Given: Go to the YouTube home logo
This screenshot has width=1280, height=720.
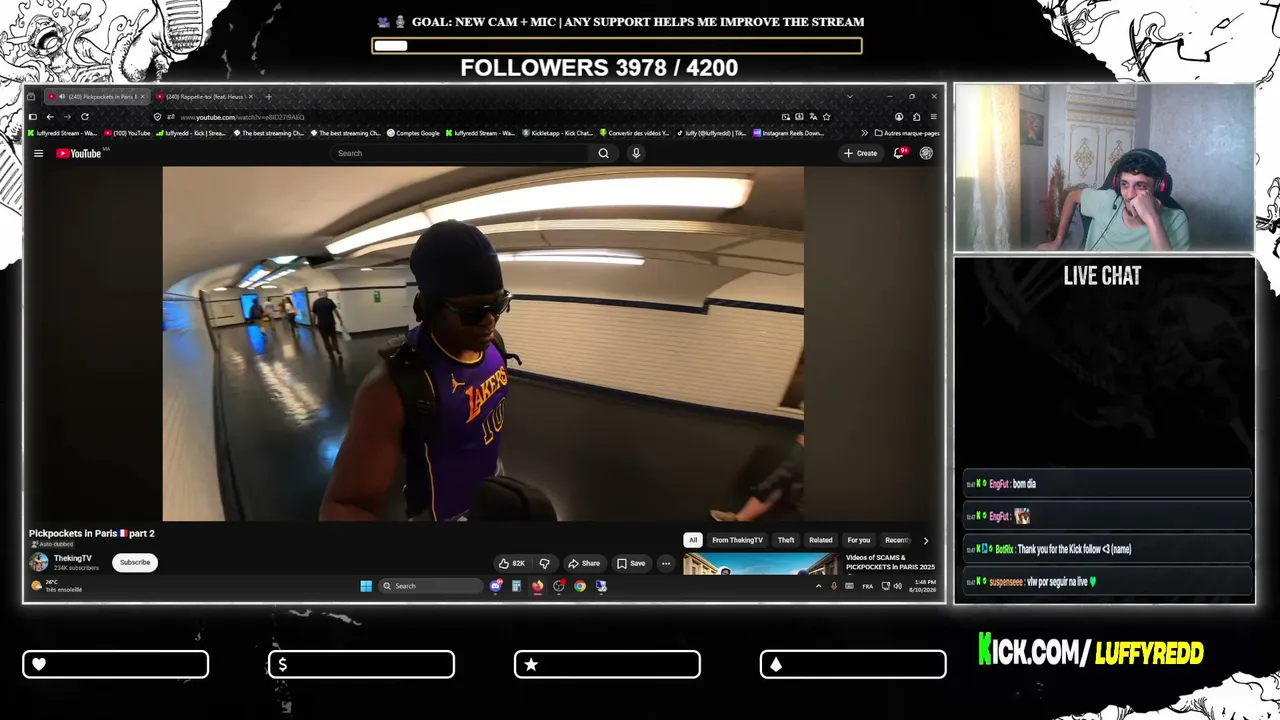Looking at the screenshot, I should coord(79,153).
